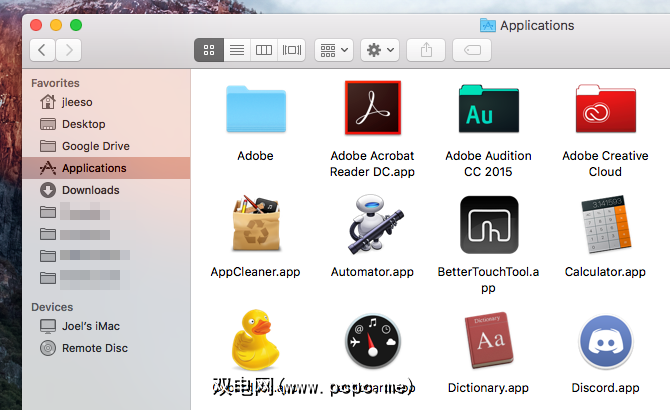Go back with the left arrow button
Viewport: 670px width, 410px height.
tap(42, 50)
